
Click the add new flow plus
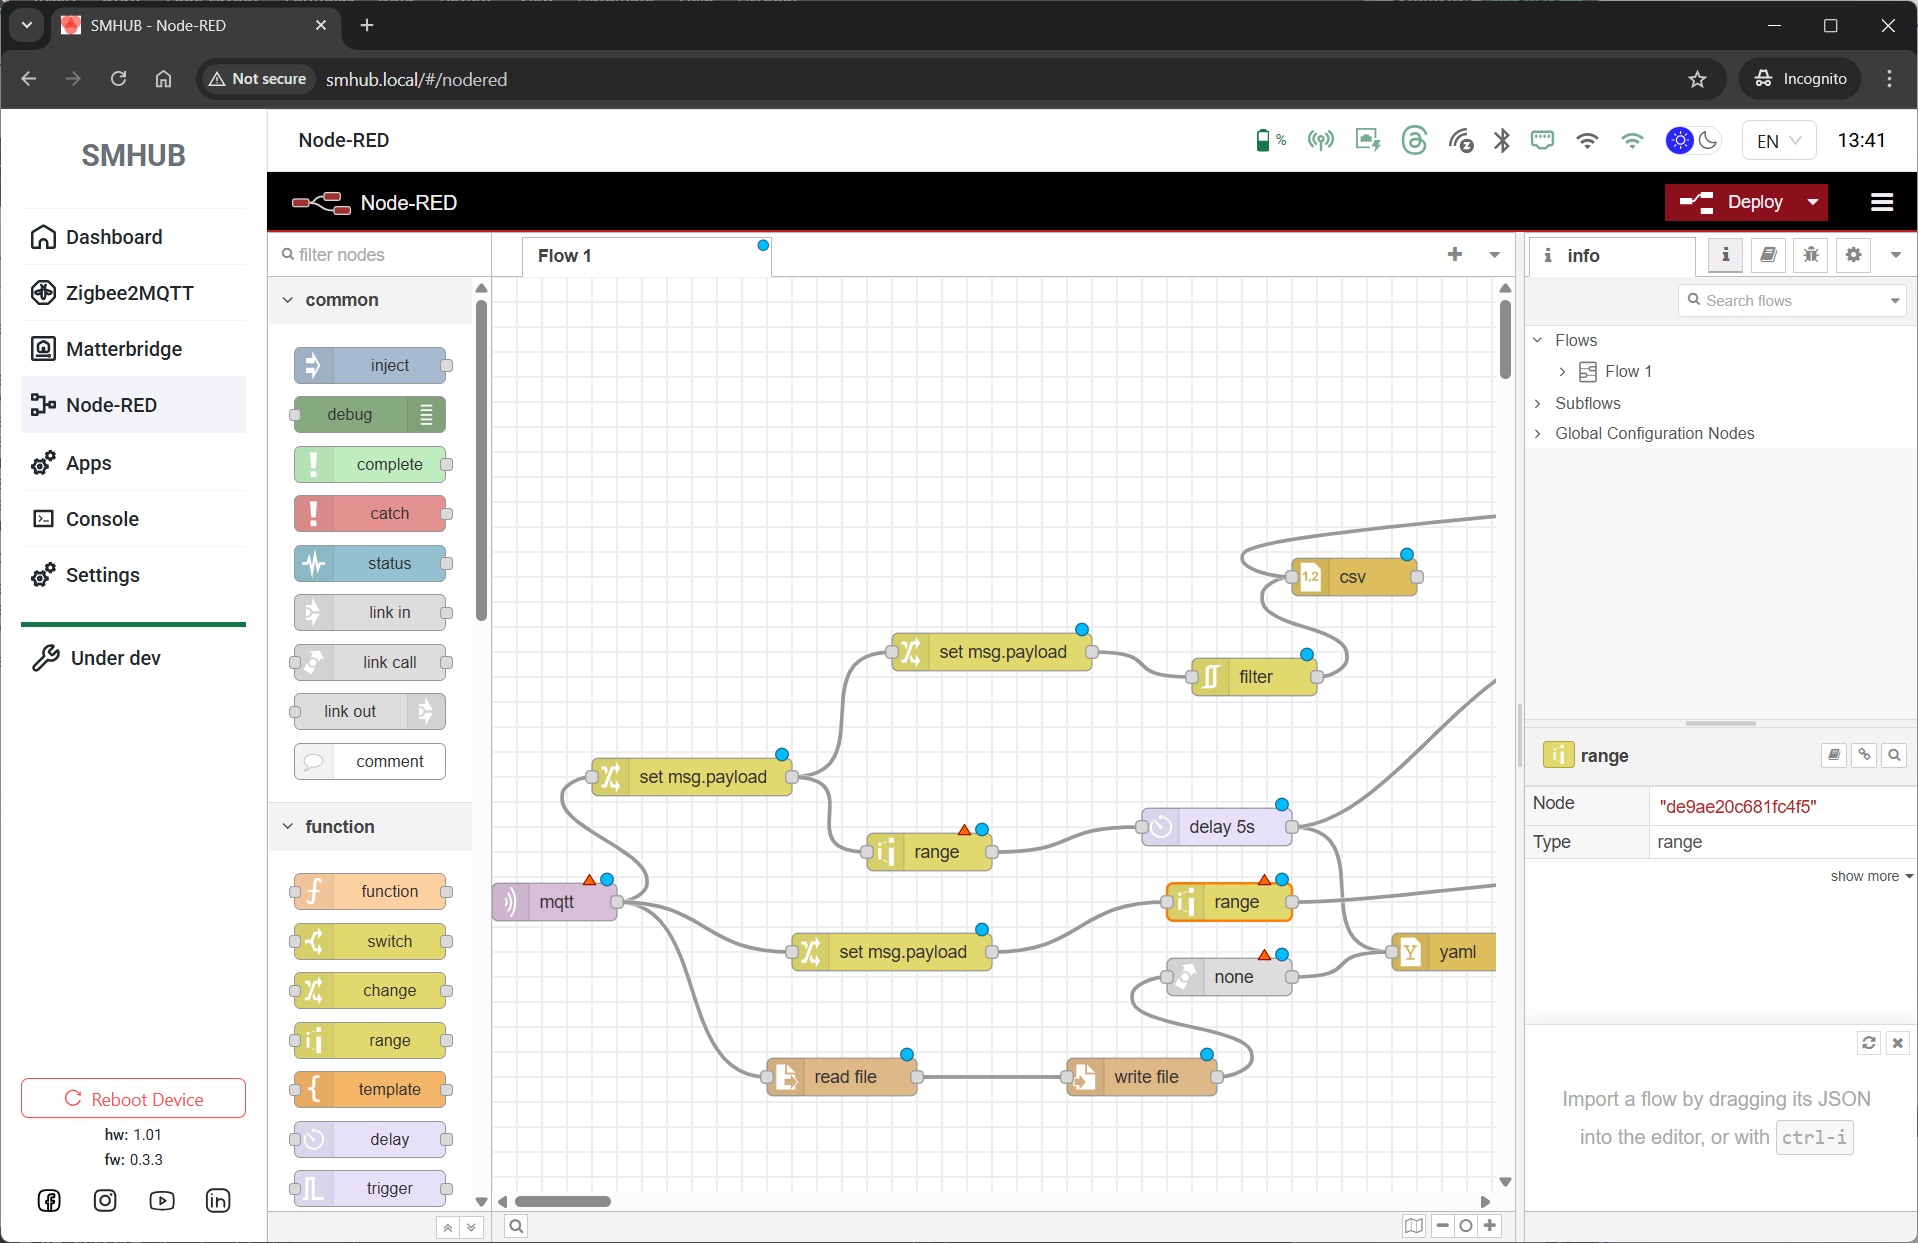tap(1455, 255)
